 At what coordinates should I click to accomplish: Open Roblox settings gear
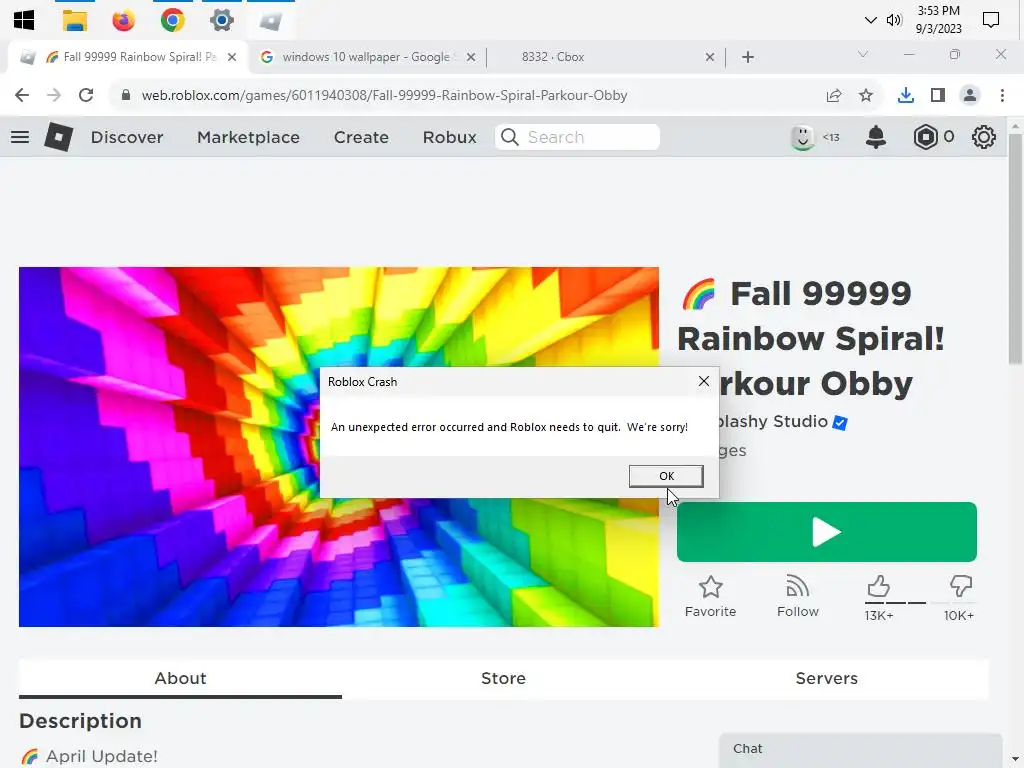984,137
